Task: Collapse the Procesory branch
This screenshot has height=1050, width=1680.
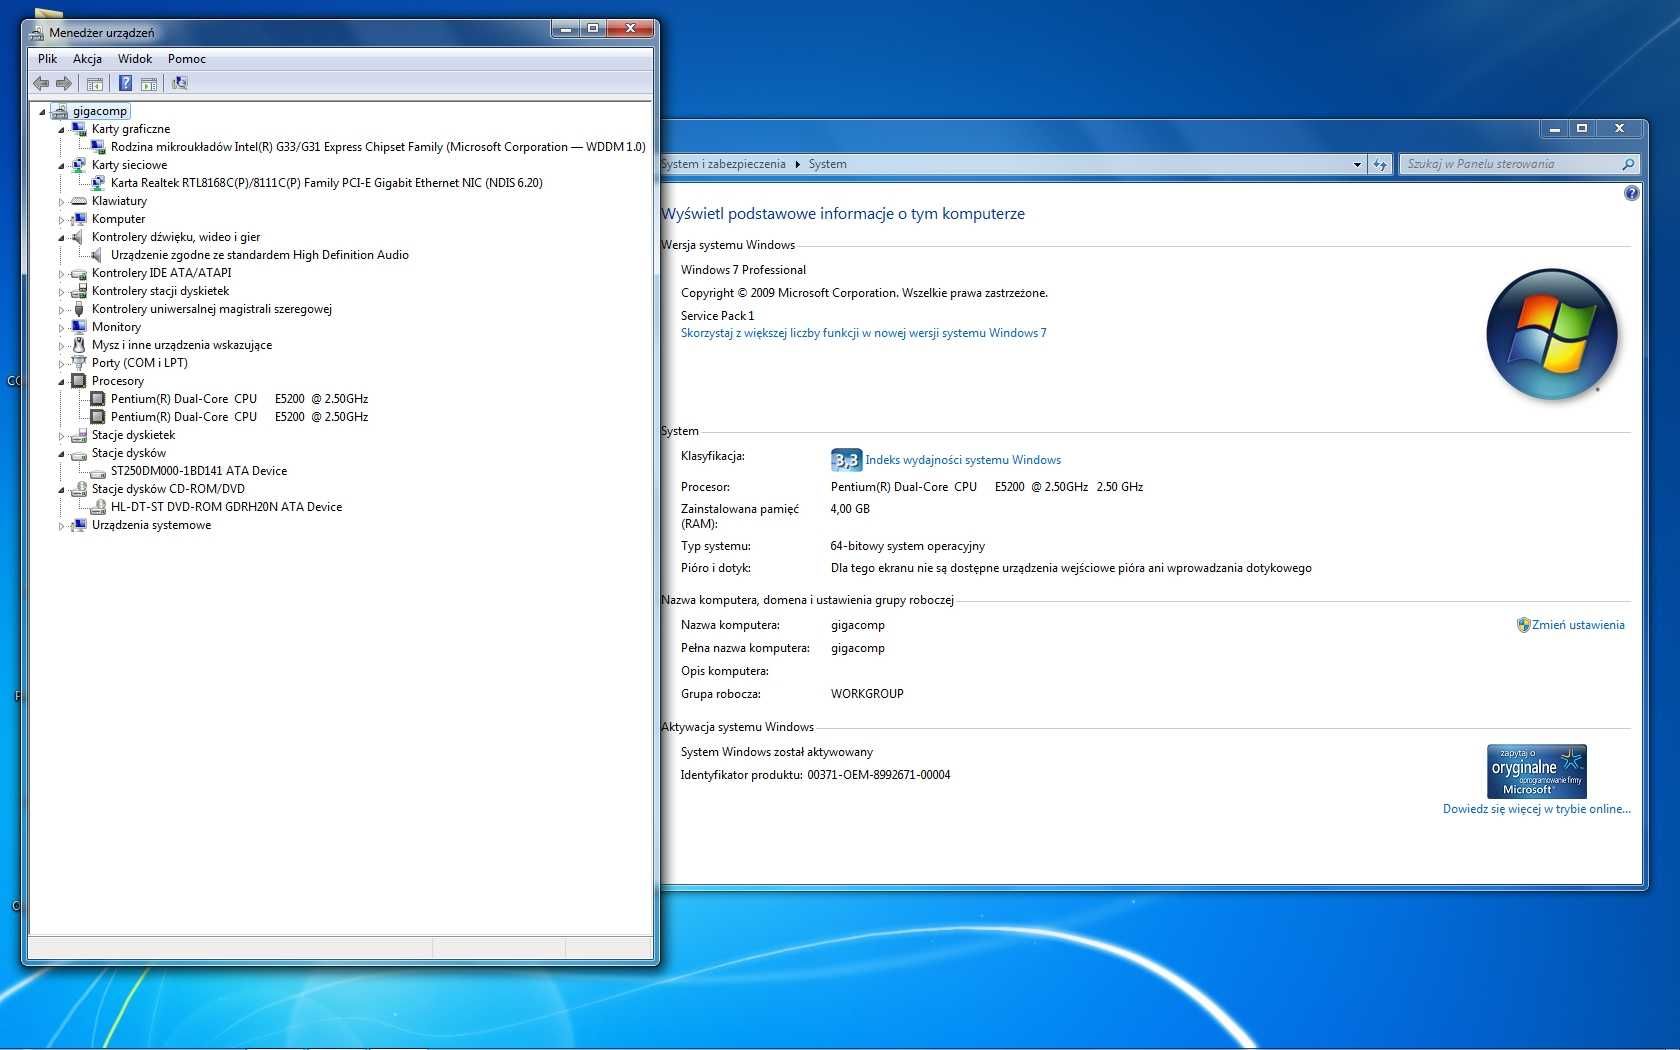Action: 61,382
